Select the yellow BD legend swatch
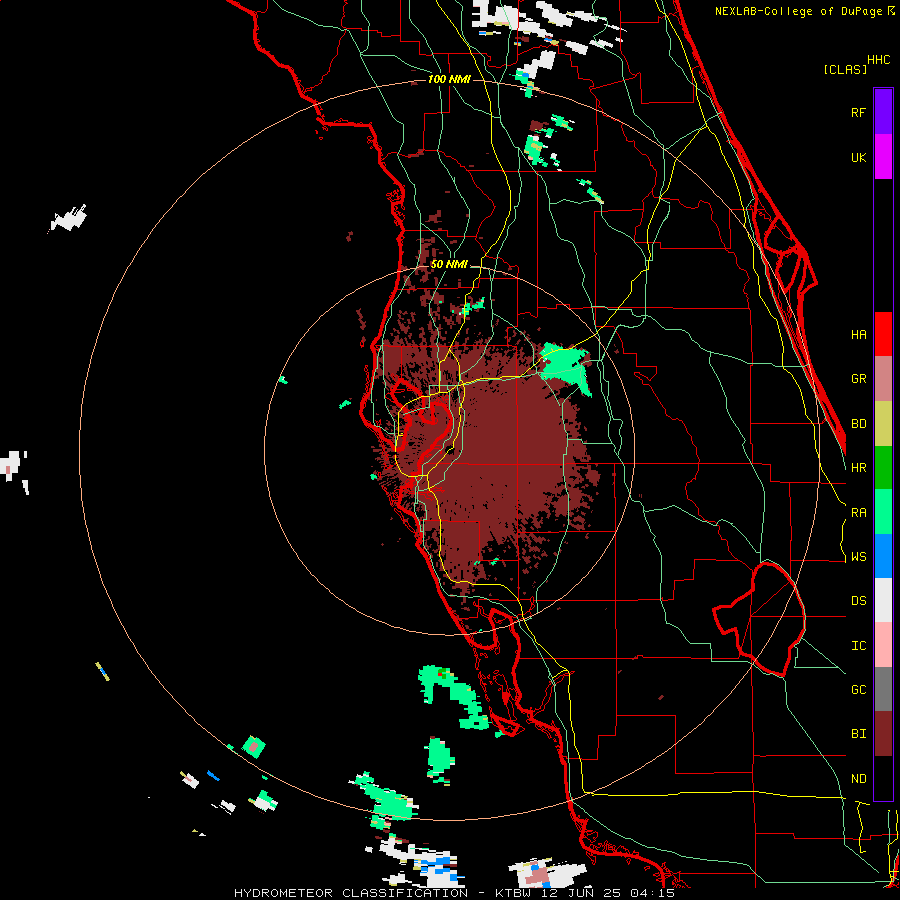 (883, 424)
